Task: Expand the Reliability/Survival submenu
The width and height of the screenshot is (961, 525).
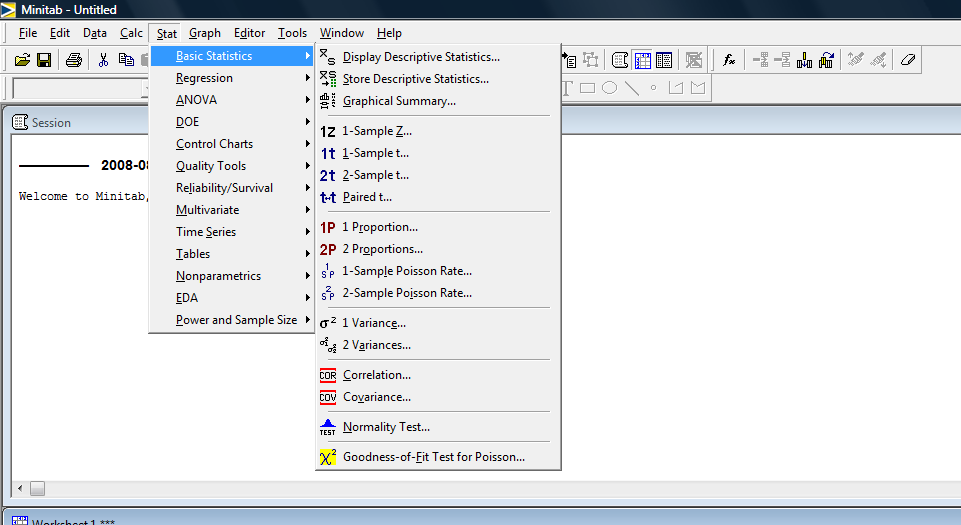Action: [232, 188]
